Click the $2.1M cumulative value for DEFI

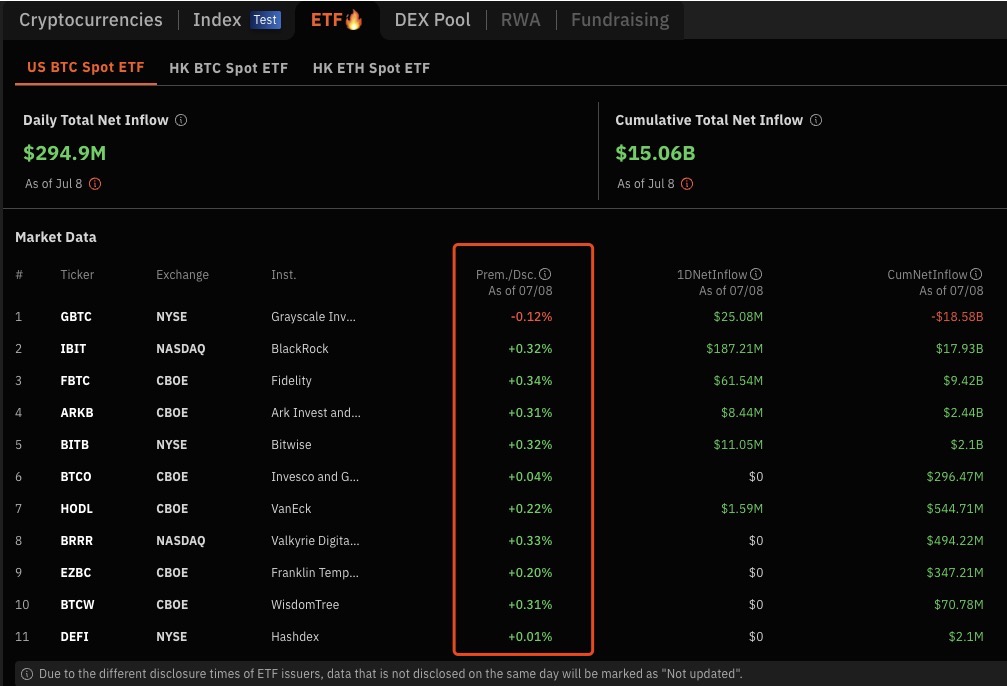coord(967,637)
